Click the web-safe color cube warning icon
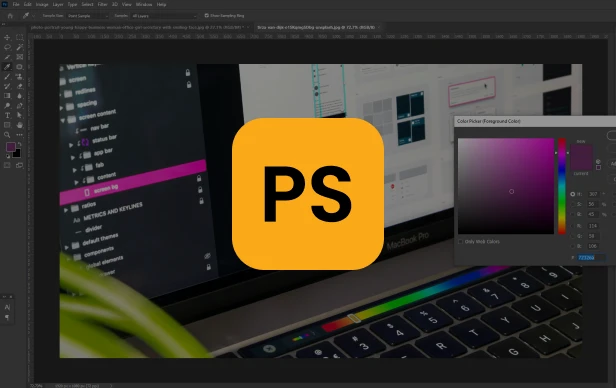 pos(598,161)
